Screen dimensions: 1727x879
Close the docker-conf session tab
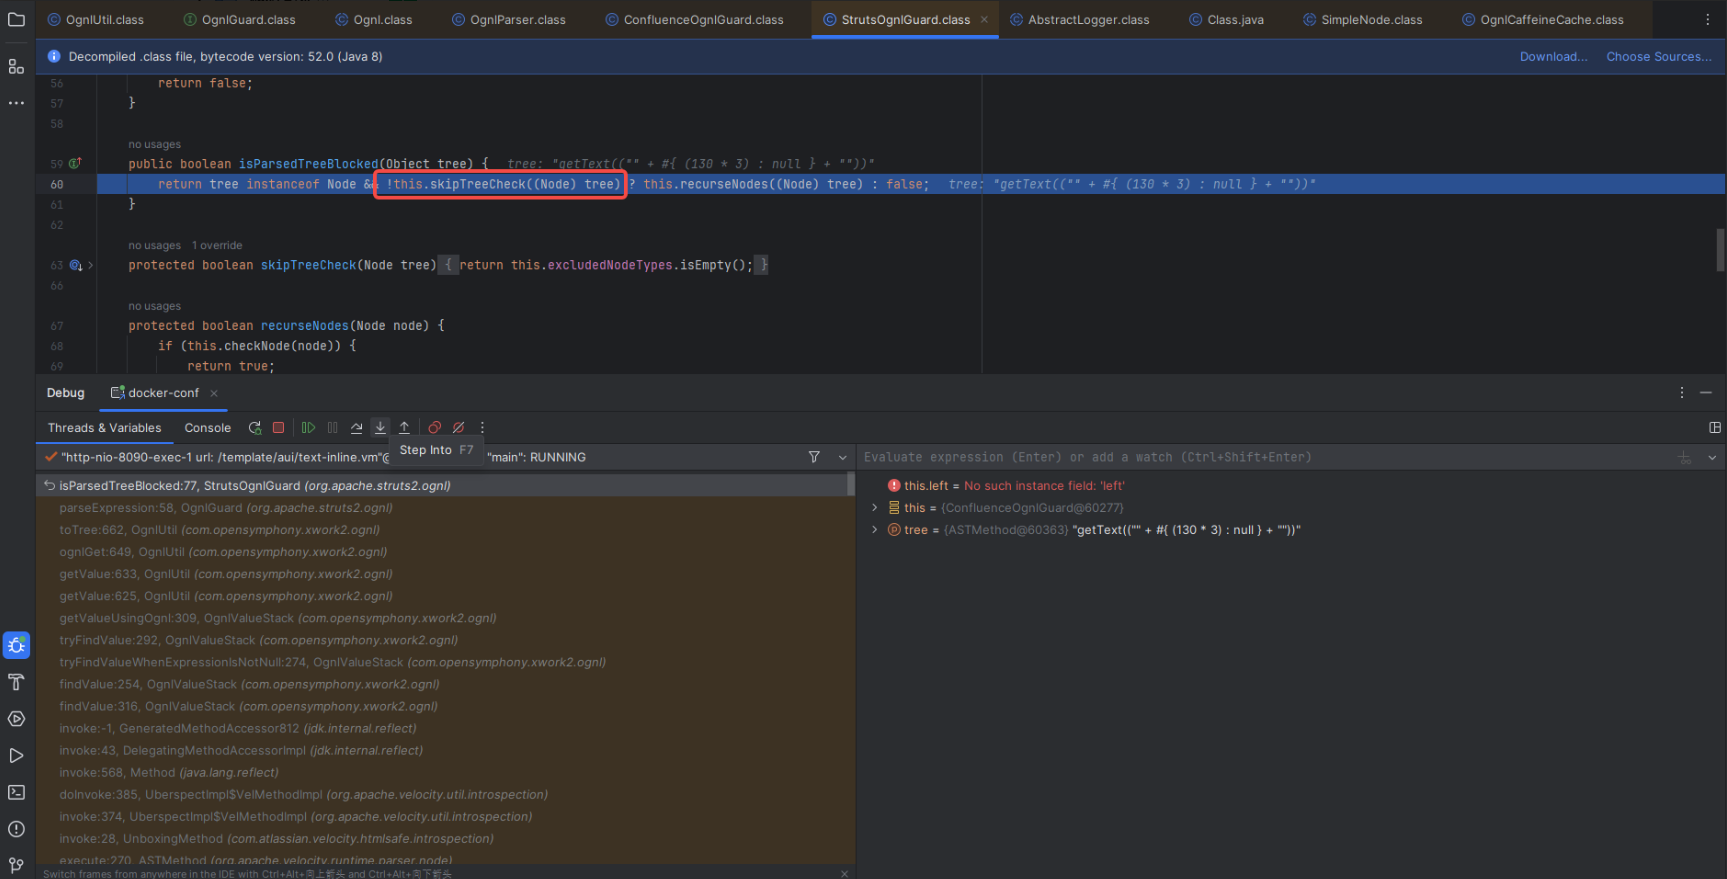(214, 393)
